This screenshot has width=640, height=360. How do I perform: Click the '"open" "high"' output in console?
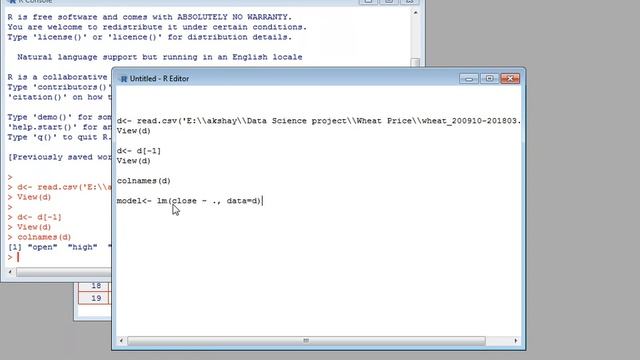[59, 247]
